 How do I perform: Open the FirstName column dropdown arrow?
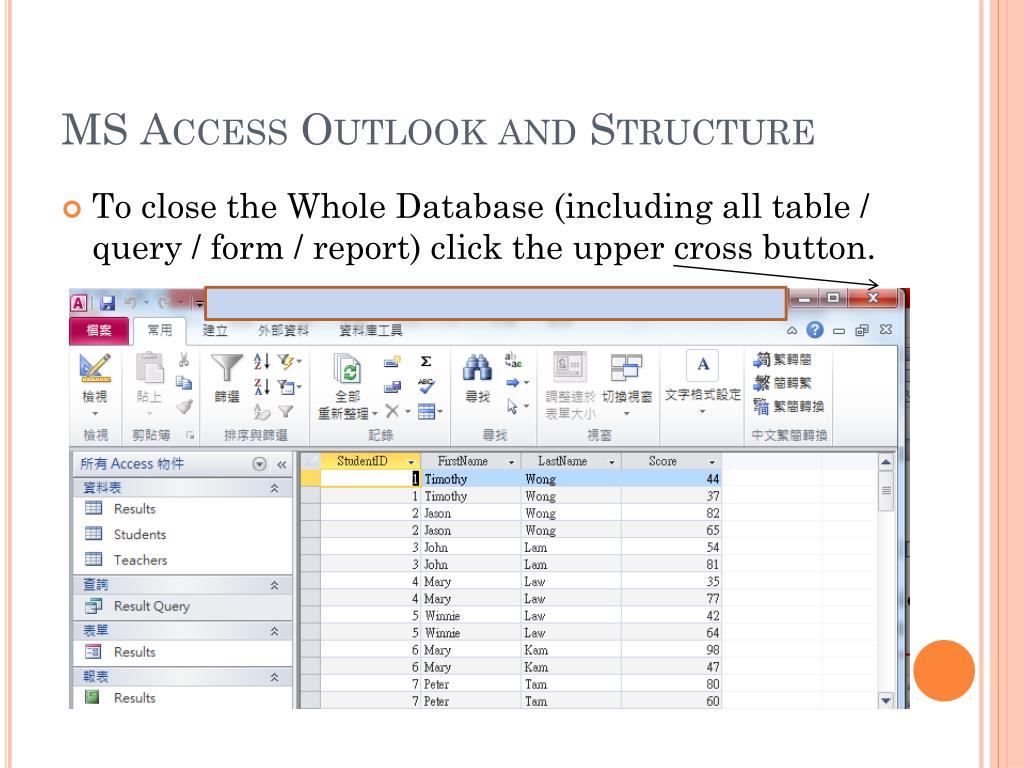pyautogui.click(x=511, y=462)
